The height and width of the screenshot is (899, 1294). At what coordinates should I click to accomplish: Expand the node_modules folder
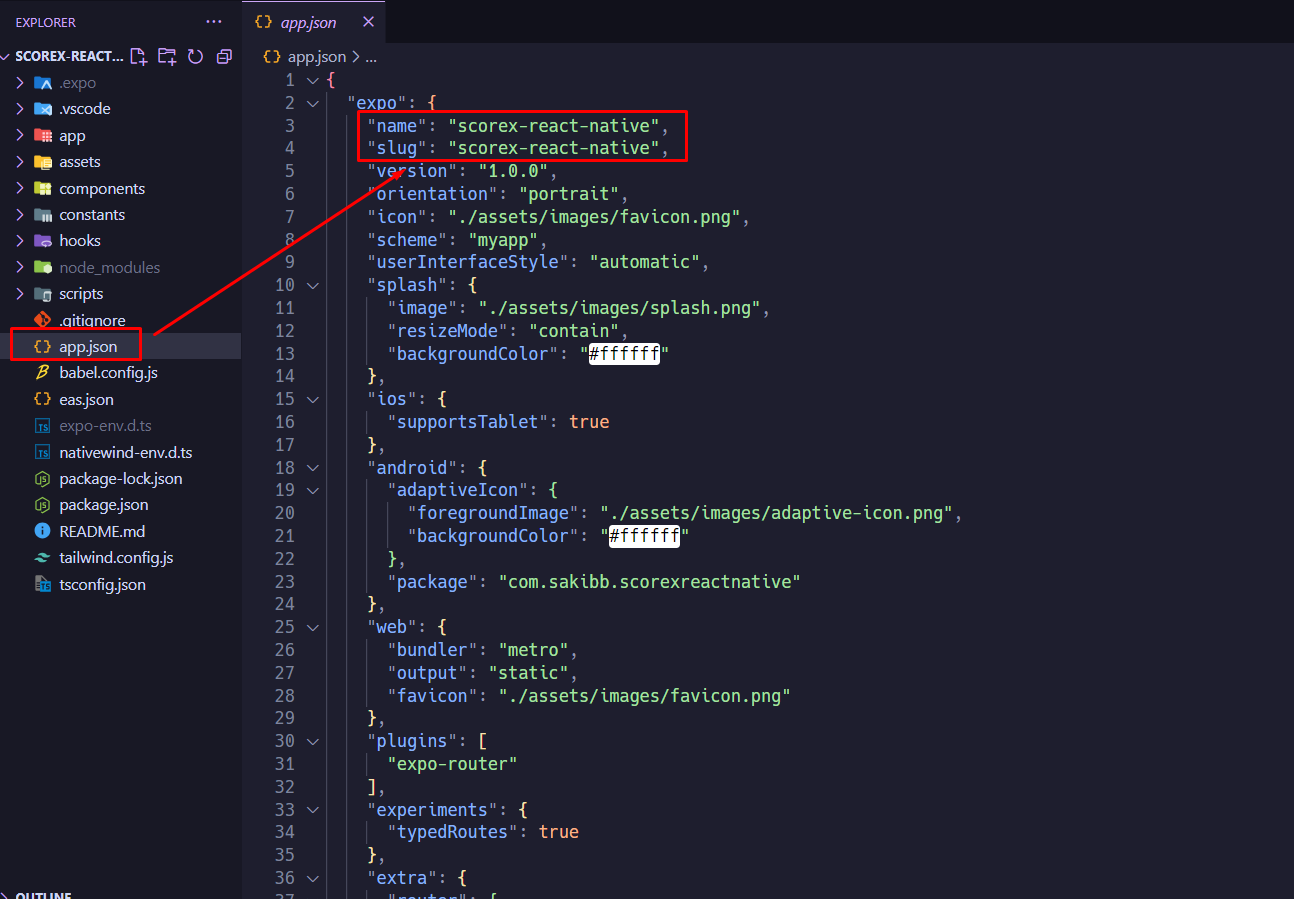pyautogui.click(x=18, y=267)
